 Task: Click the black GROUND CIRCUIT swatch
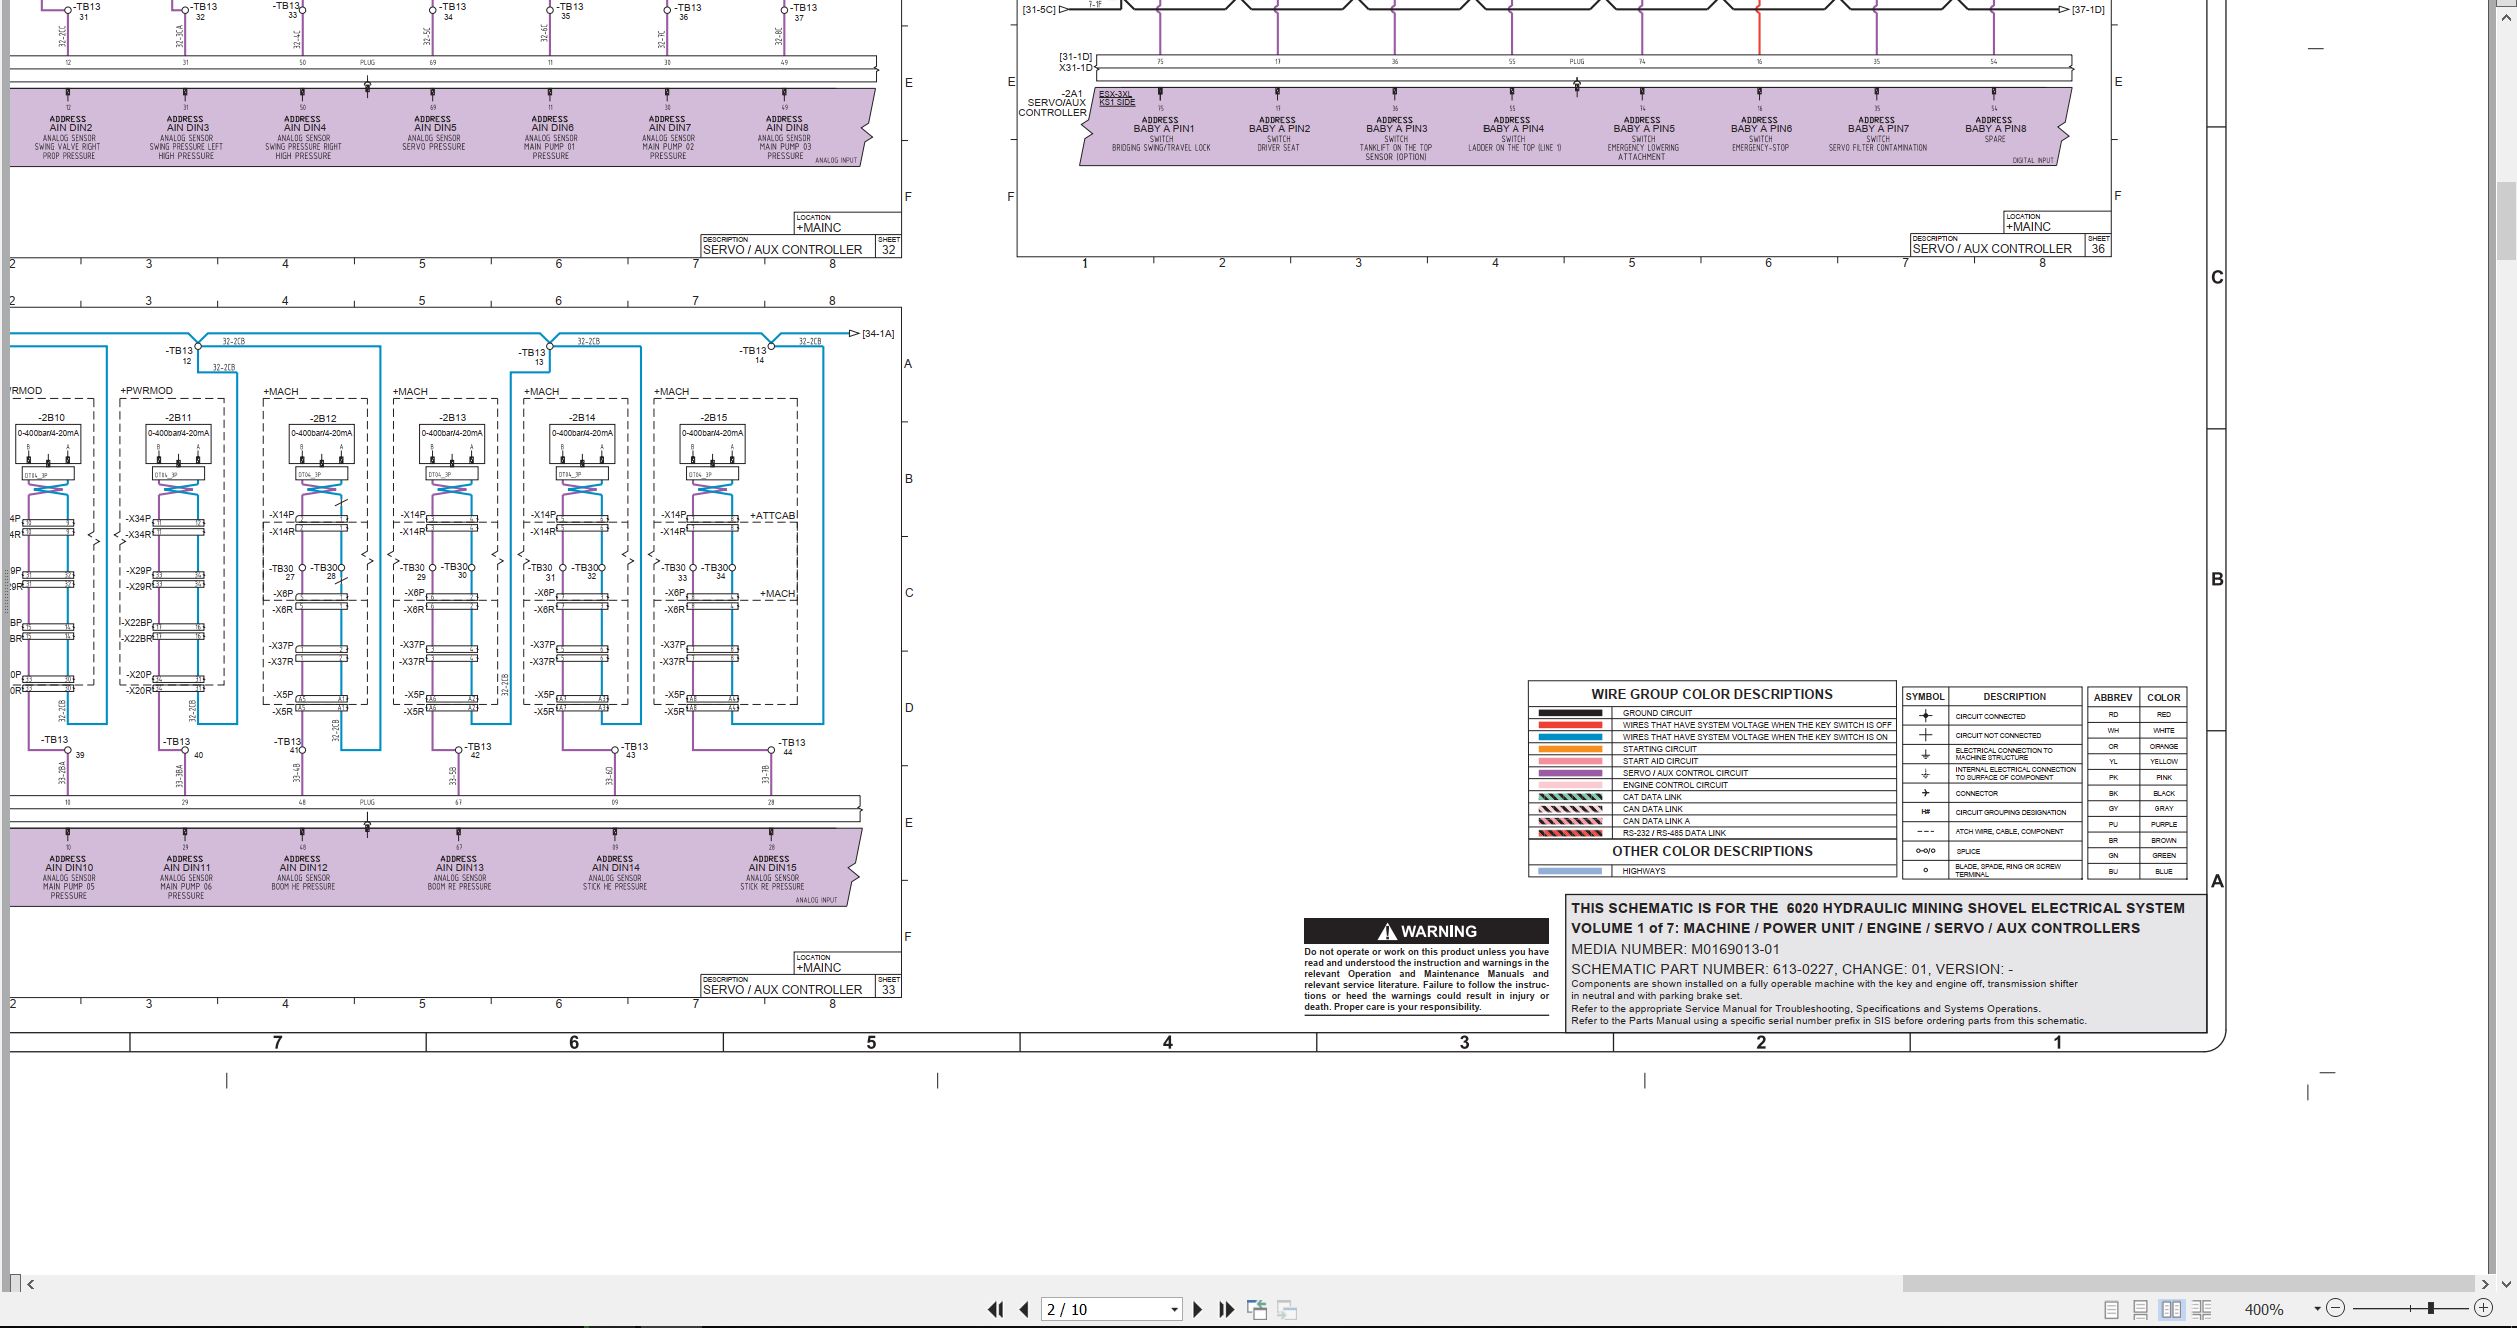(1570, 713)
